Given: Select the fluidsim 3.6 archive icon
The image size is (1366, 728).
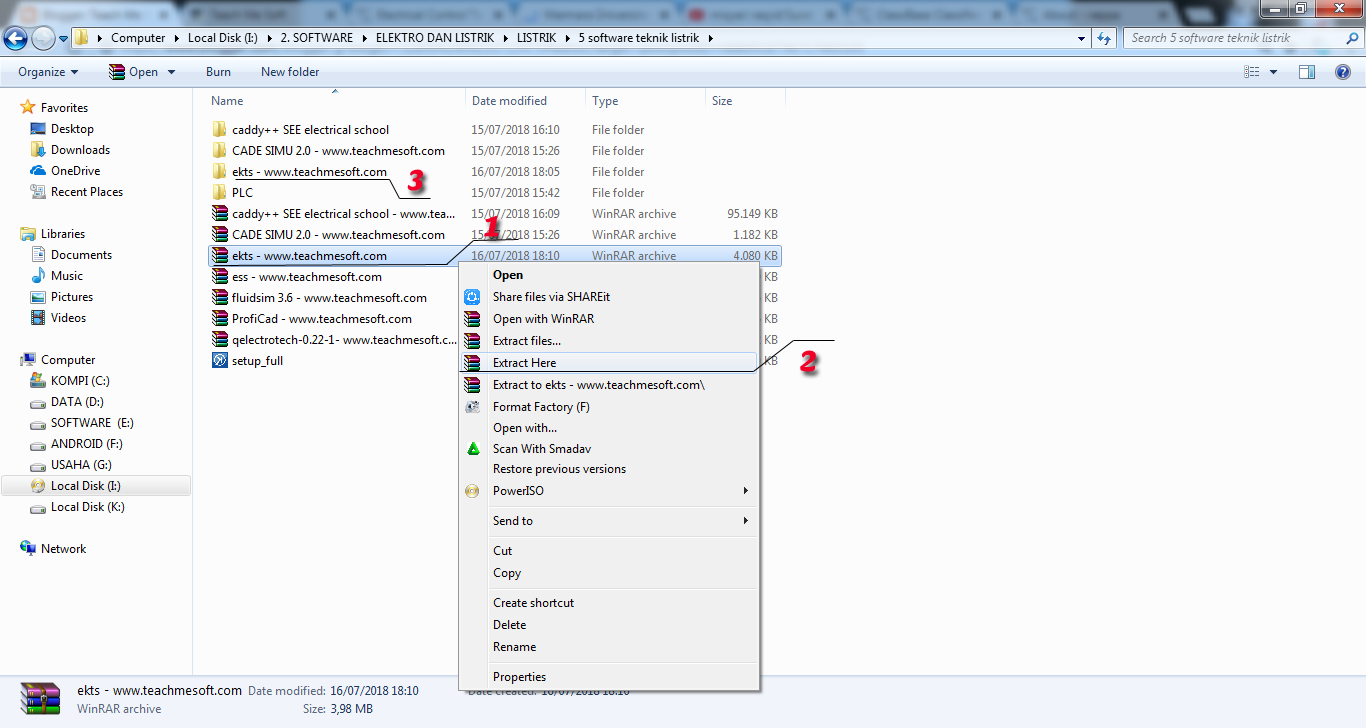Looking at the screenshot, I should pyautogui.click(x=220, y=298).
